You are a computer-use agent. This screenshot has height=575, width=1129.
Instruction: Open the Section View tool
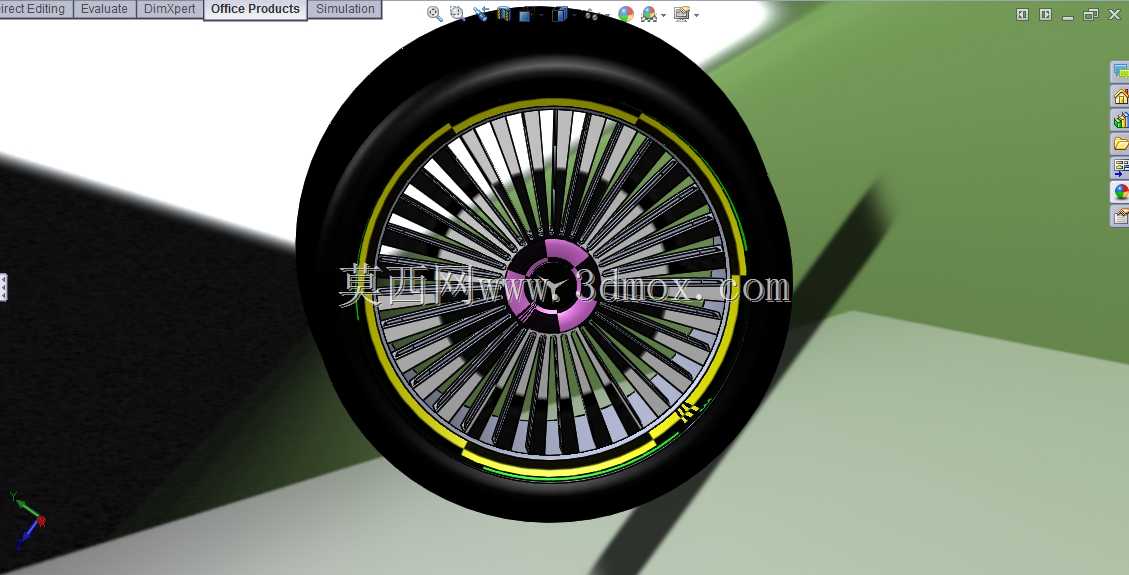503,14
